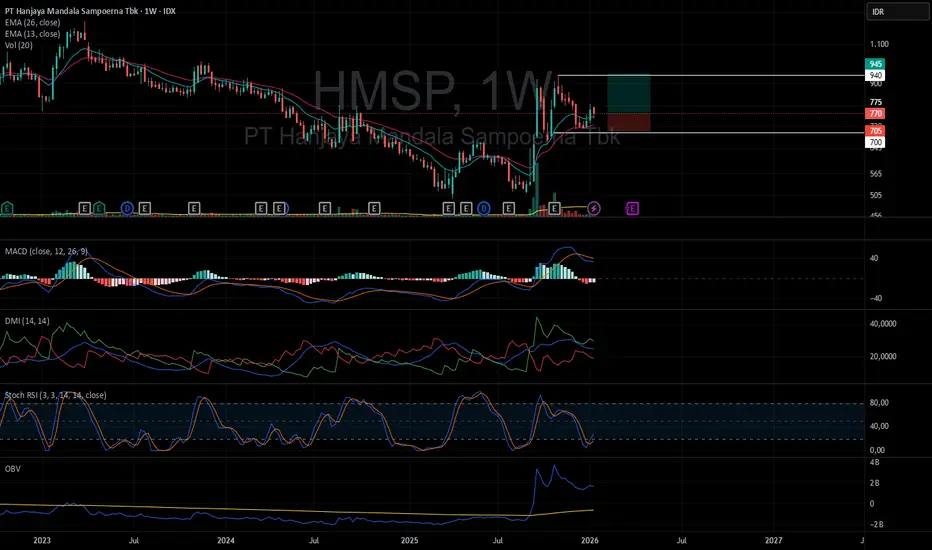Click the white 700 price label
The height and width of the screenshot is (550, 932).
click(x=875, y=142)
